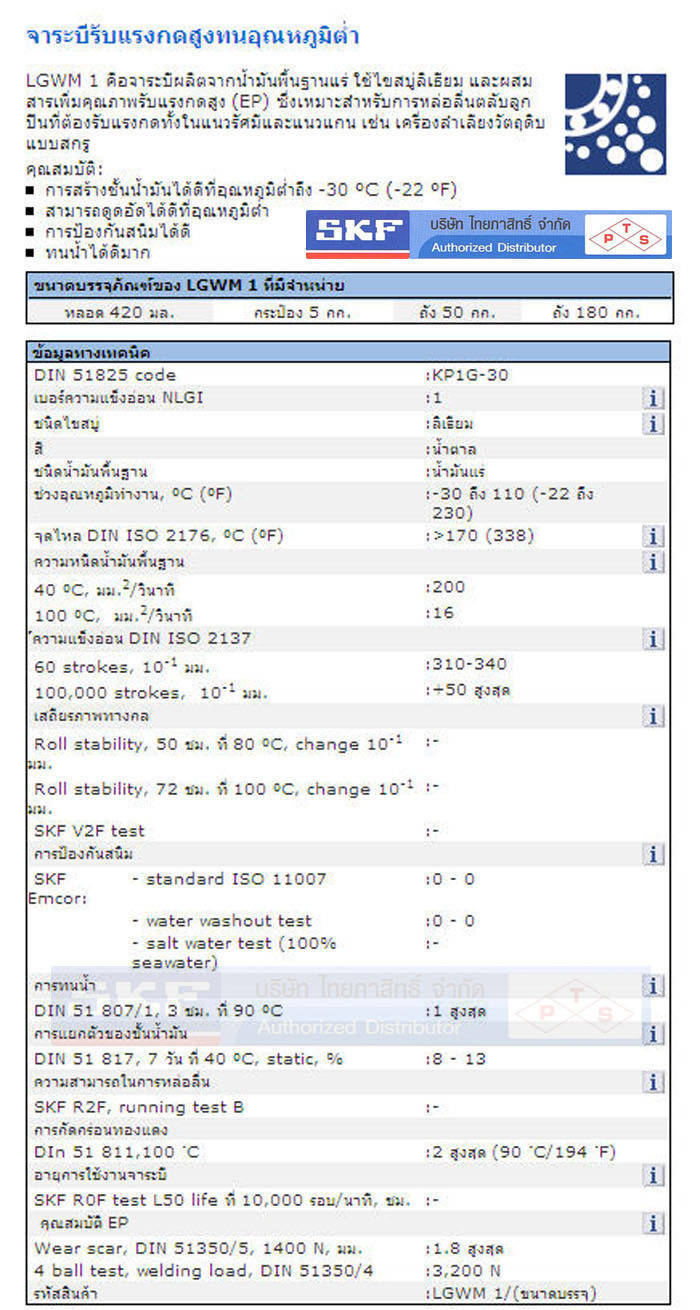Click the salt water test row label
This screenshot has height=1310, width=700.
tap(233, 952)
